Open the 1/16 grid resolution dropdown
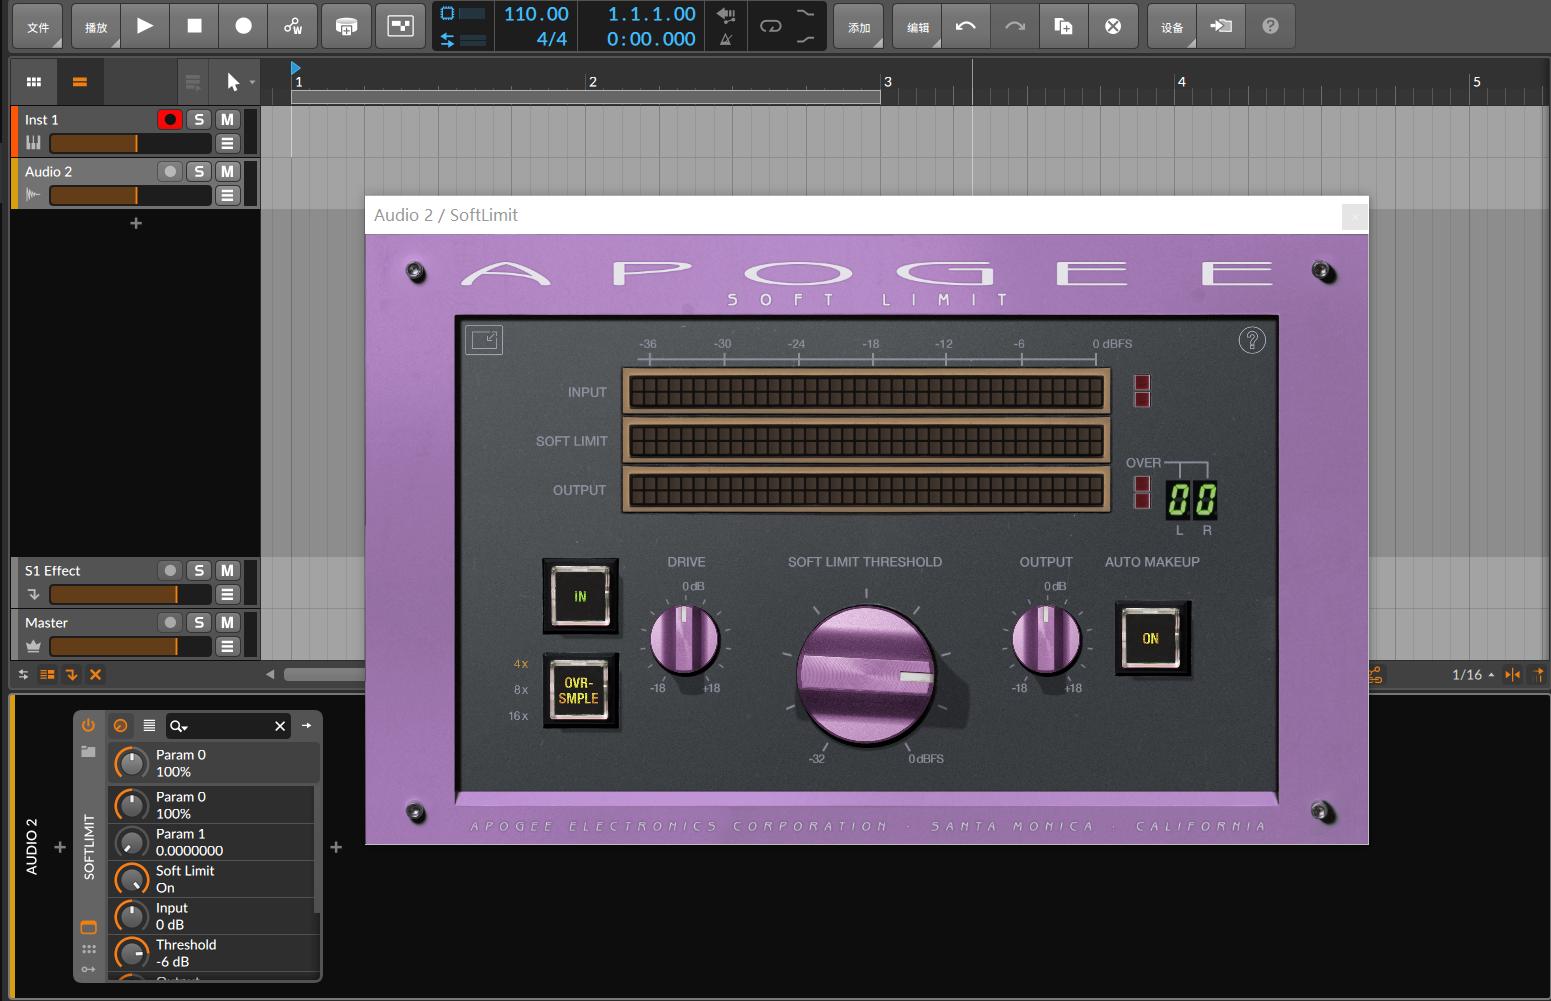Viewport: 1551px width, 1001px height. coord(1472,675)
